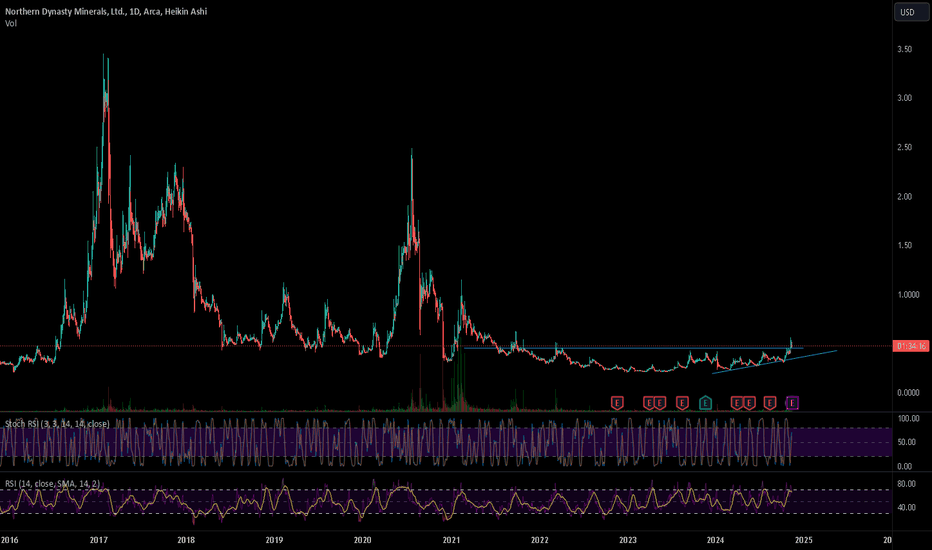Click the 2017 time axis label
Viewport: 932px width, 550px height.
coord(99,540)
